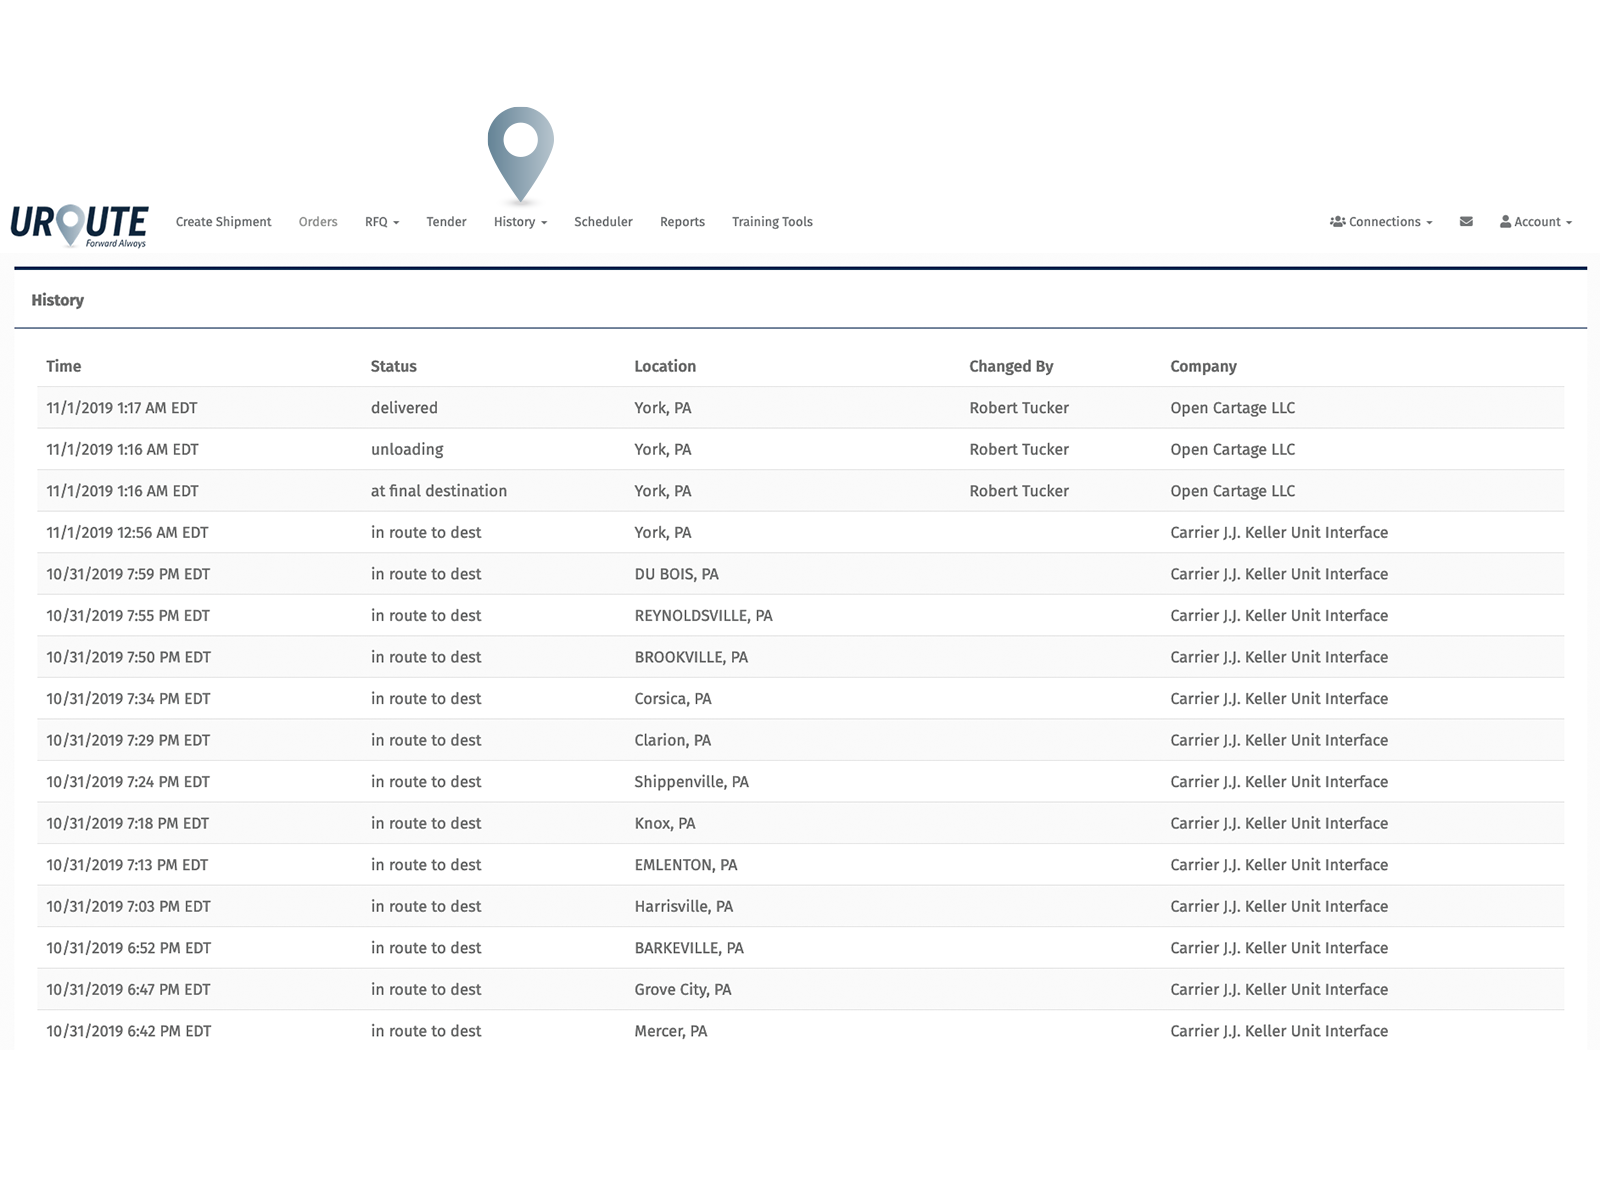Expand the RFQ dropdown menu
The height and width of the screenshot is (1200, 1600).
click(382, 222)
